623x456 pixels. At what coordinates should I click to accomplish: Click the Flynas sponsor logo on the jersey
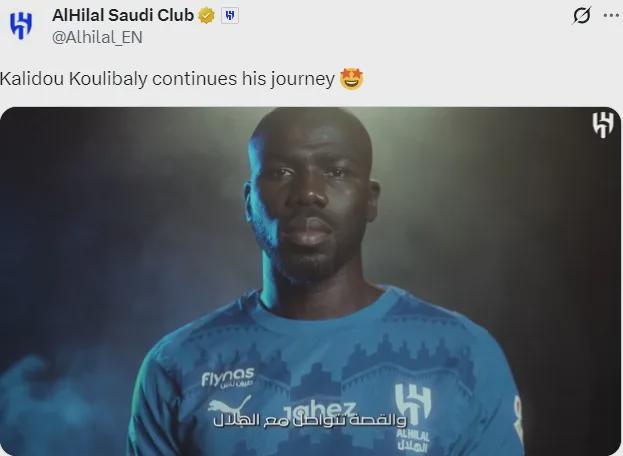228,378
